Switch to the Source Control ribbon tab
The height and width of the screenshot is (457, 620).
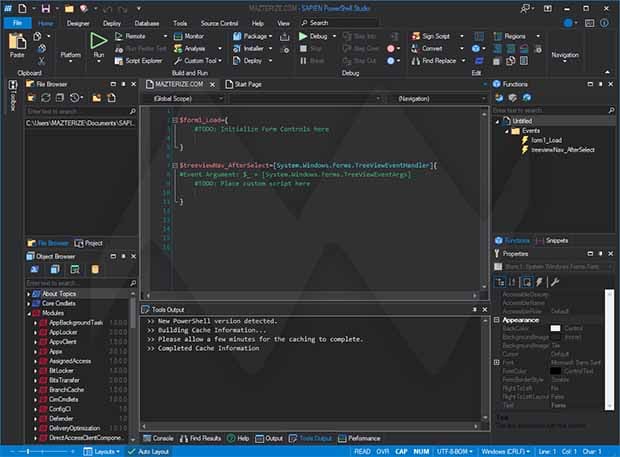click(219, 23)
